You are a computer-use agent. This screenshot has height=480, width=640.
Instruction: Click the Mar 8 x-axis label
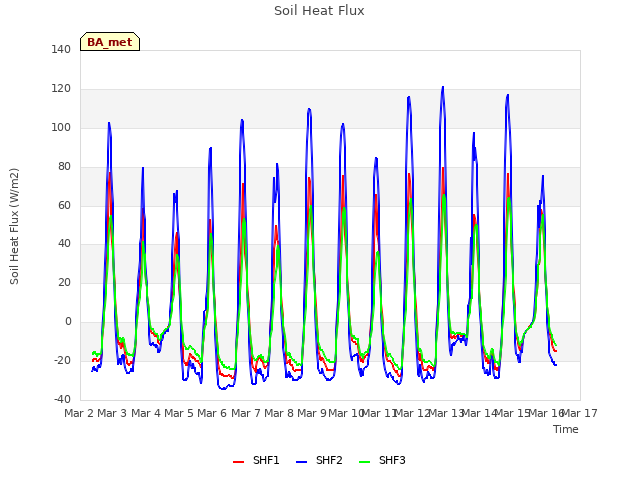tap(279, 413)
